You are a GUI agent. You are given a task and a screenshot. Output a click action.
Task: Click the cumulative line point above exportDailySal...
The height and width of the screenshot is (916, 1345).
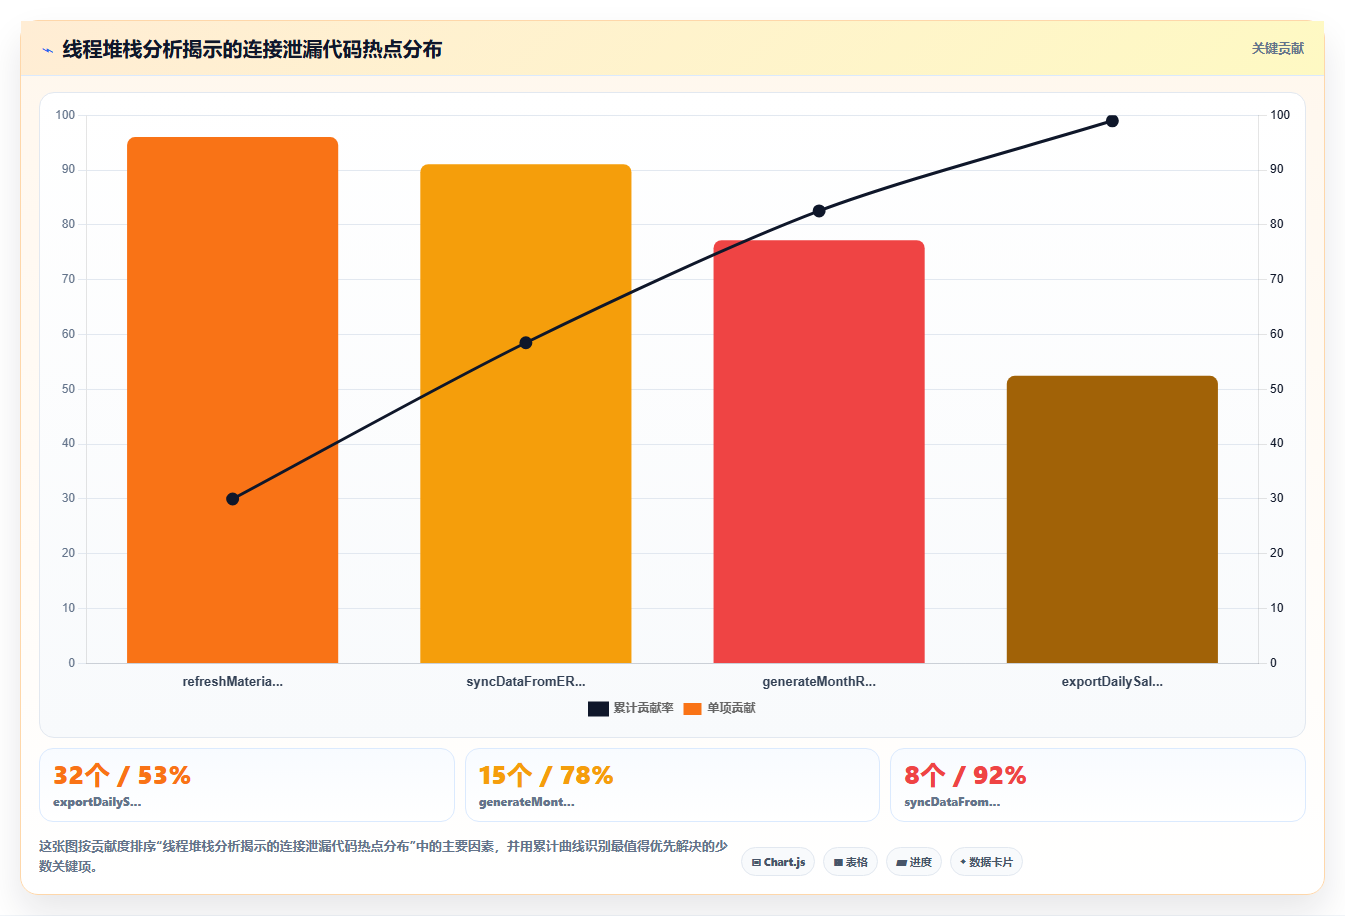(1112, 121)
